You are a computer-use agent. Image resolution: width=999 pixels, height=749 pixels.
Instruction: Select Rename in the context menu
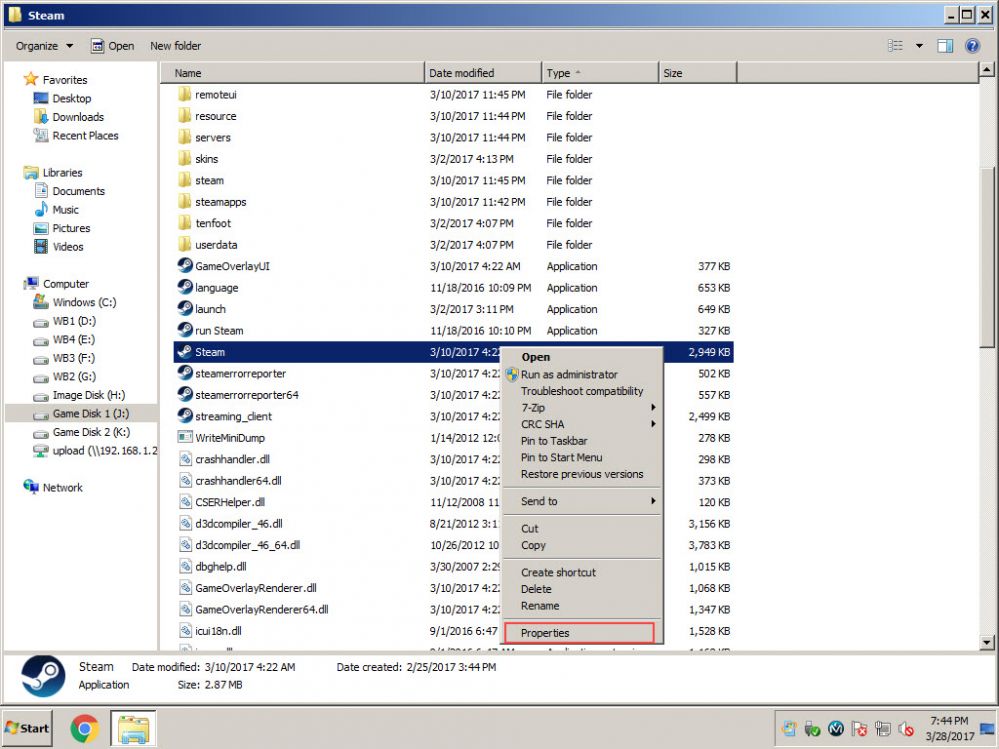(x=582, y=606)
